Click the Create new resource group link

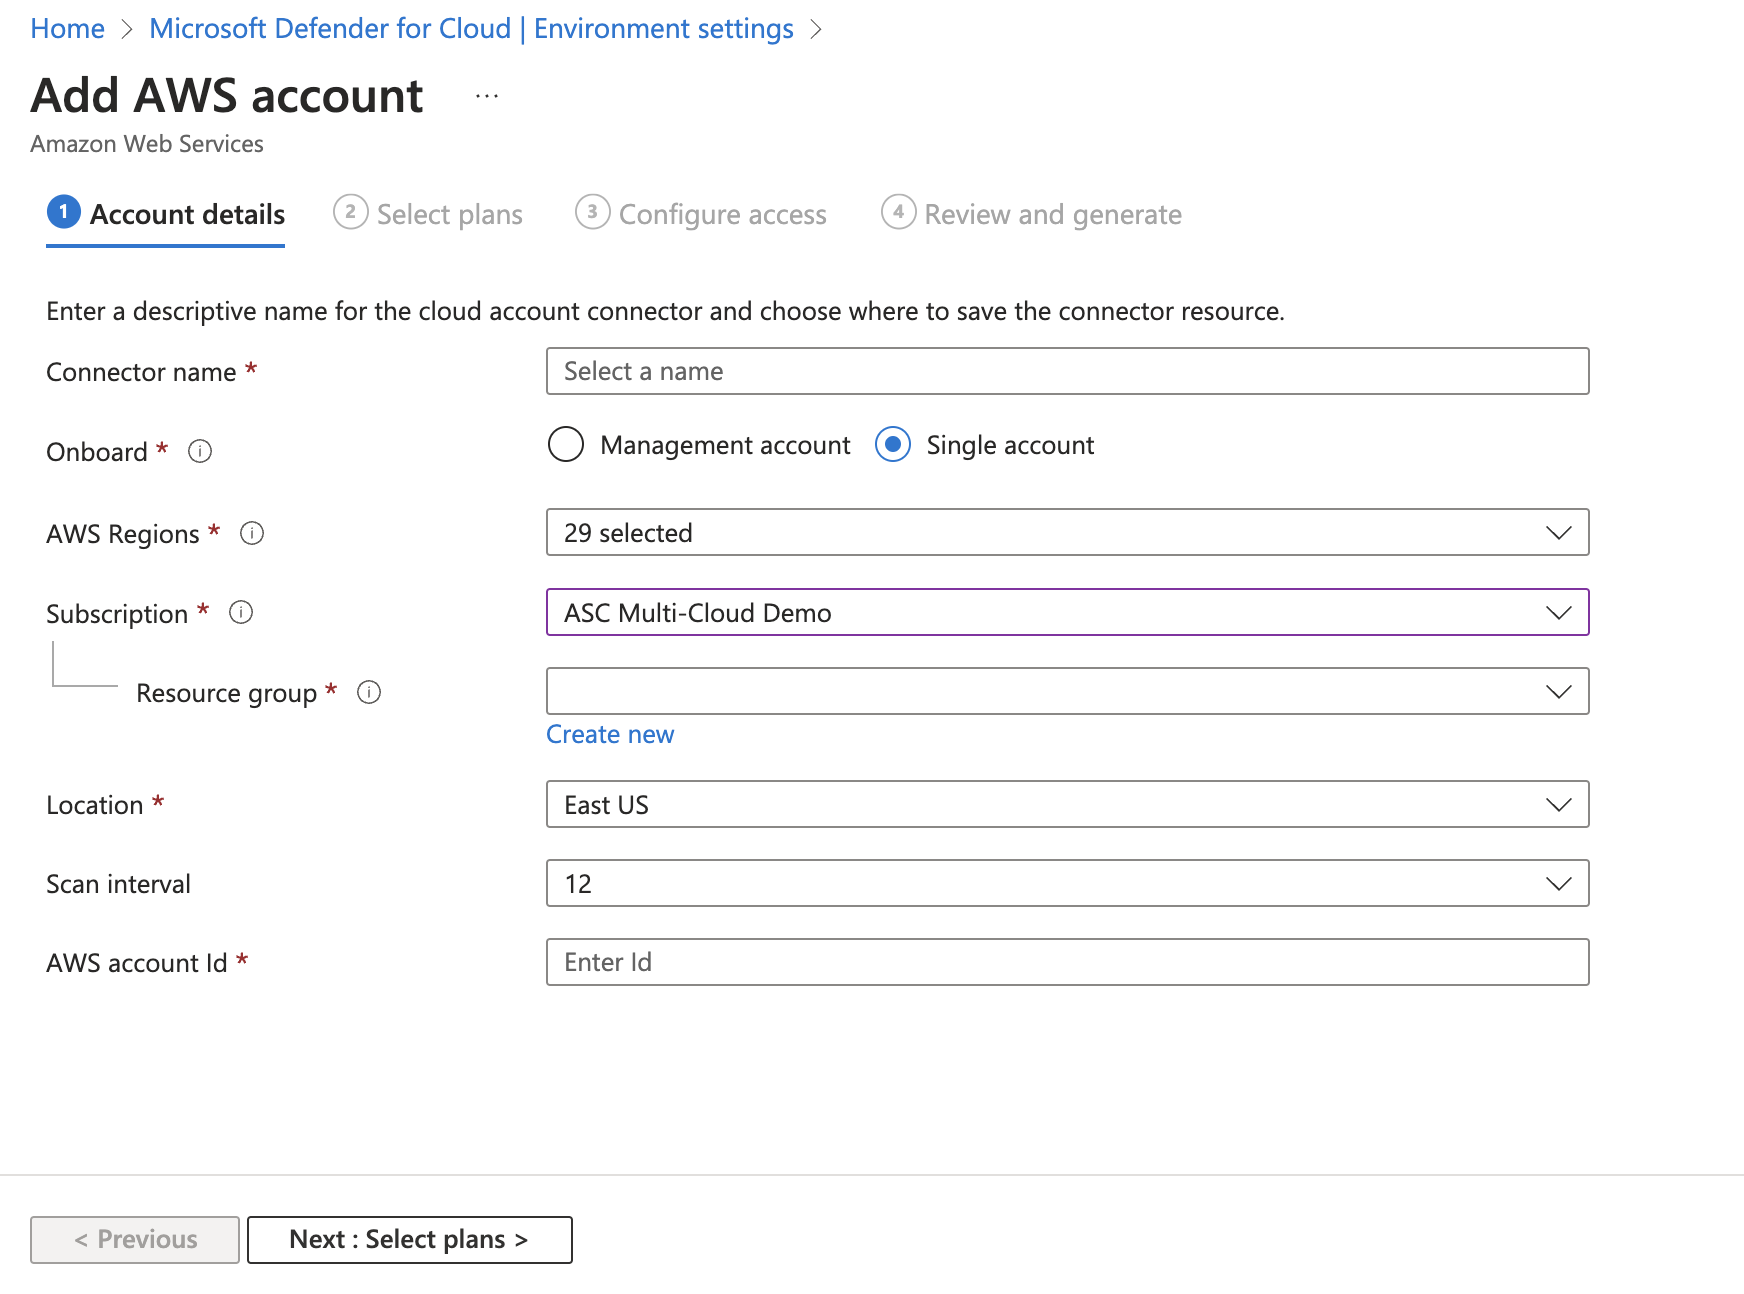point(610,734)
